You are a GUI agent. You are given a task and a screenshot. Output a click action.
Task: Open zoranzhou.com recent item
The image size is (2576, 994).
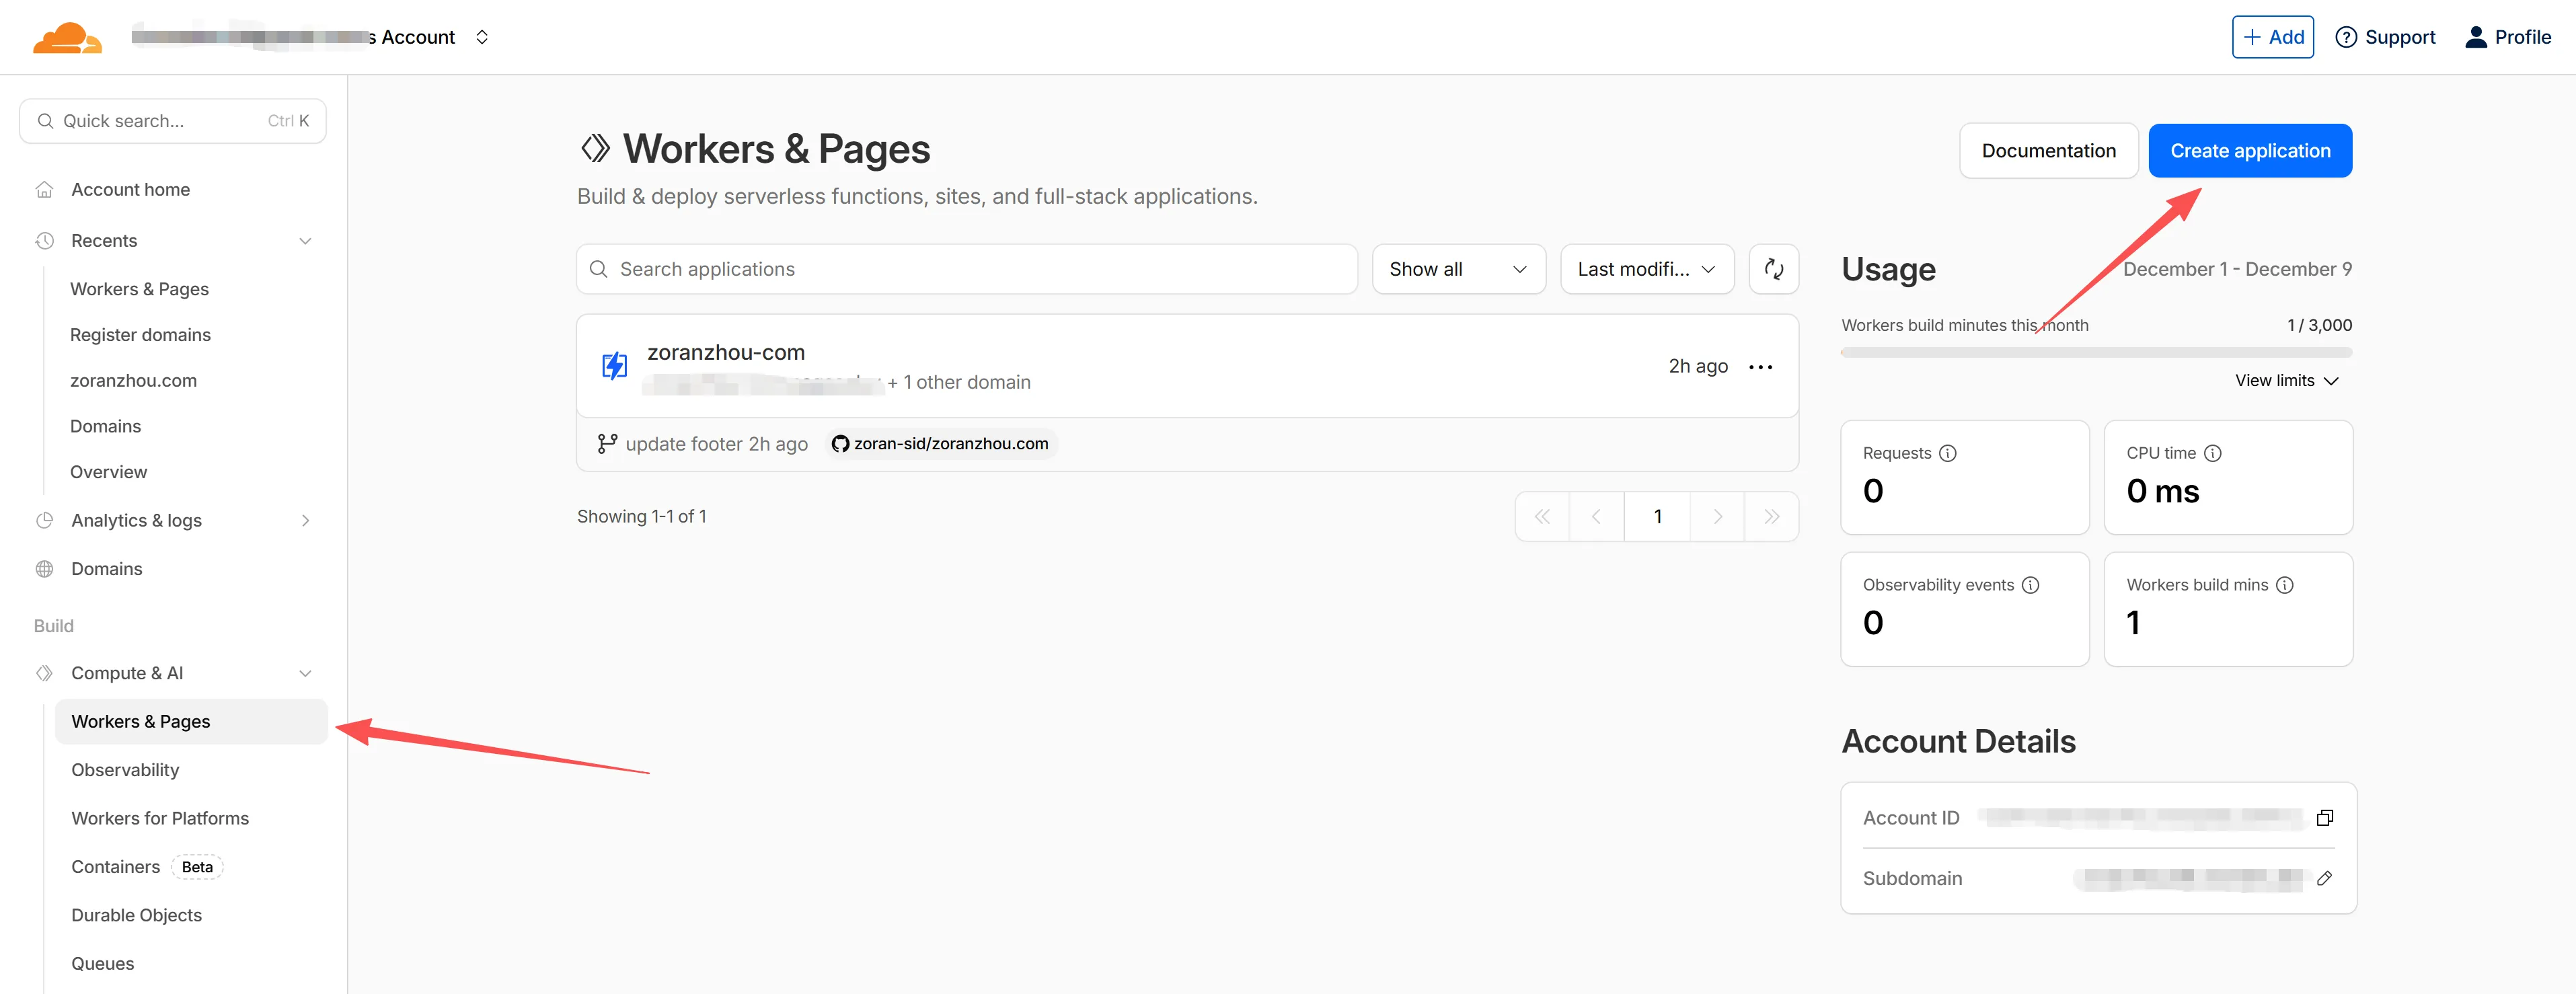[133, 381]
